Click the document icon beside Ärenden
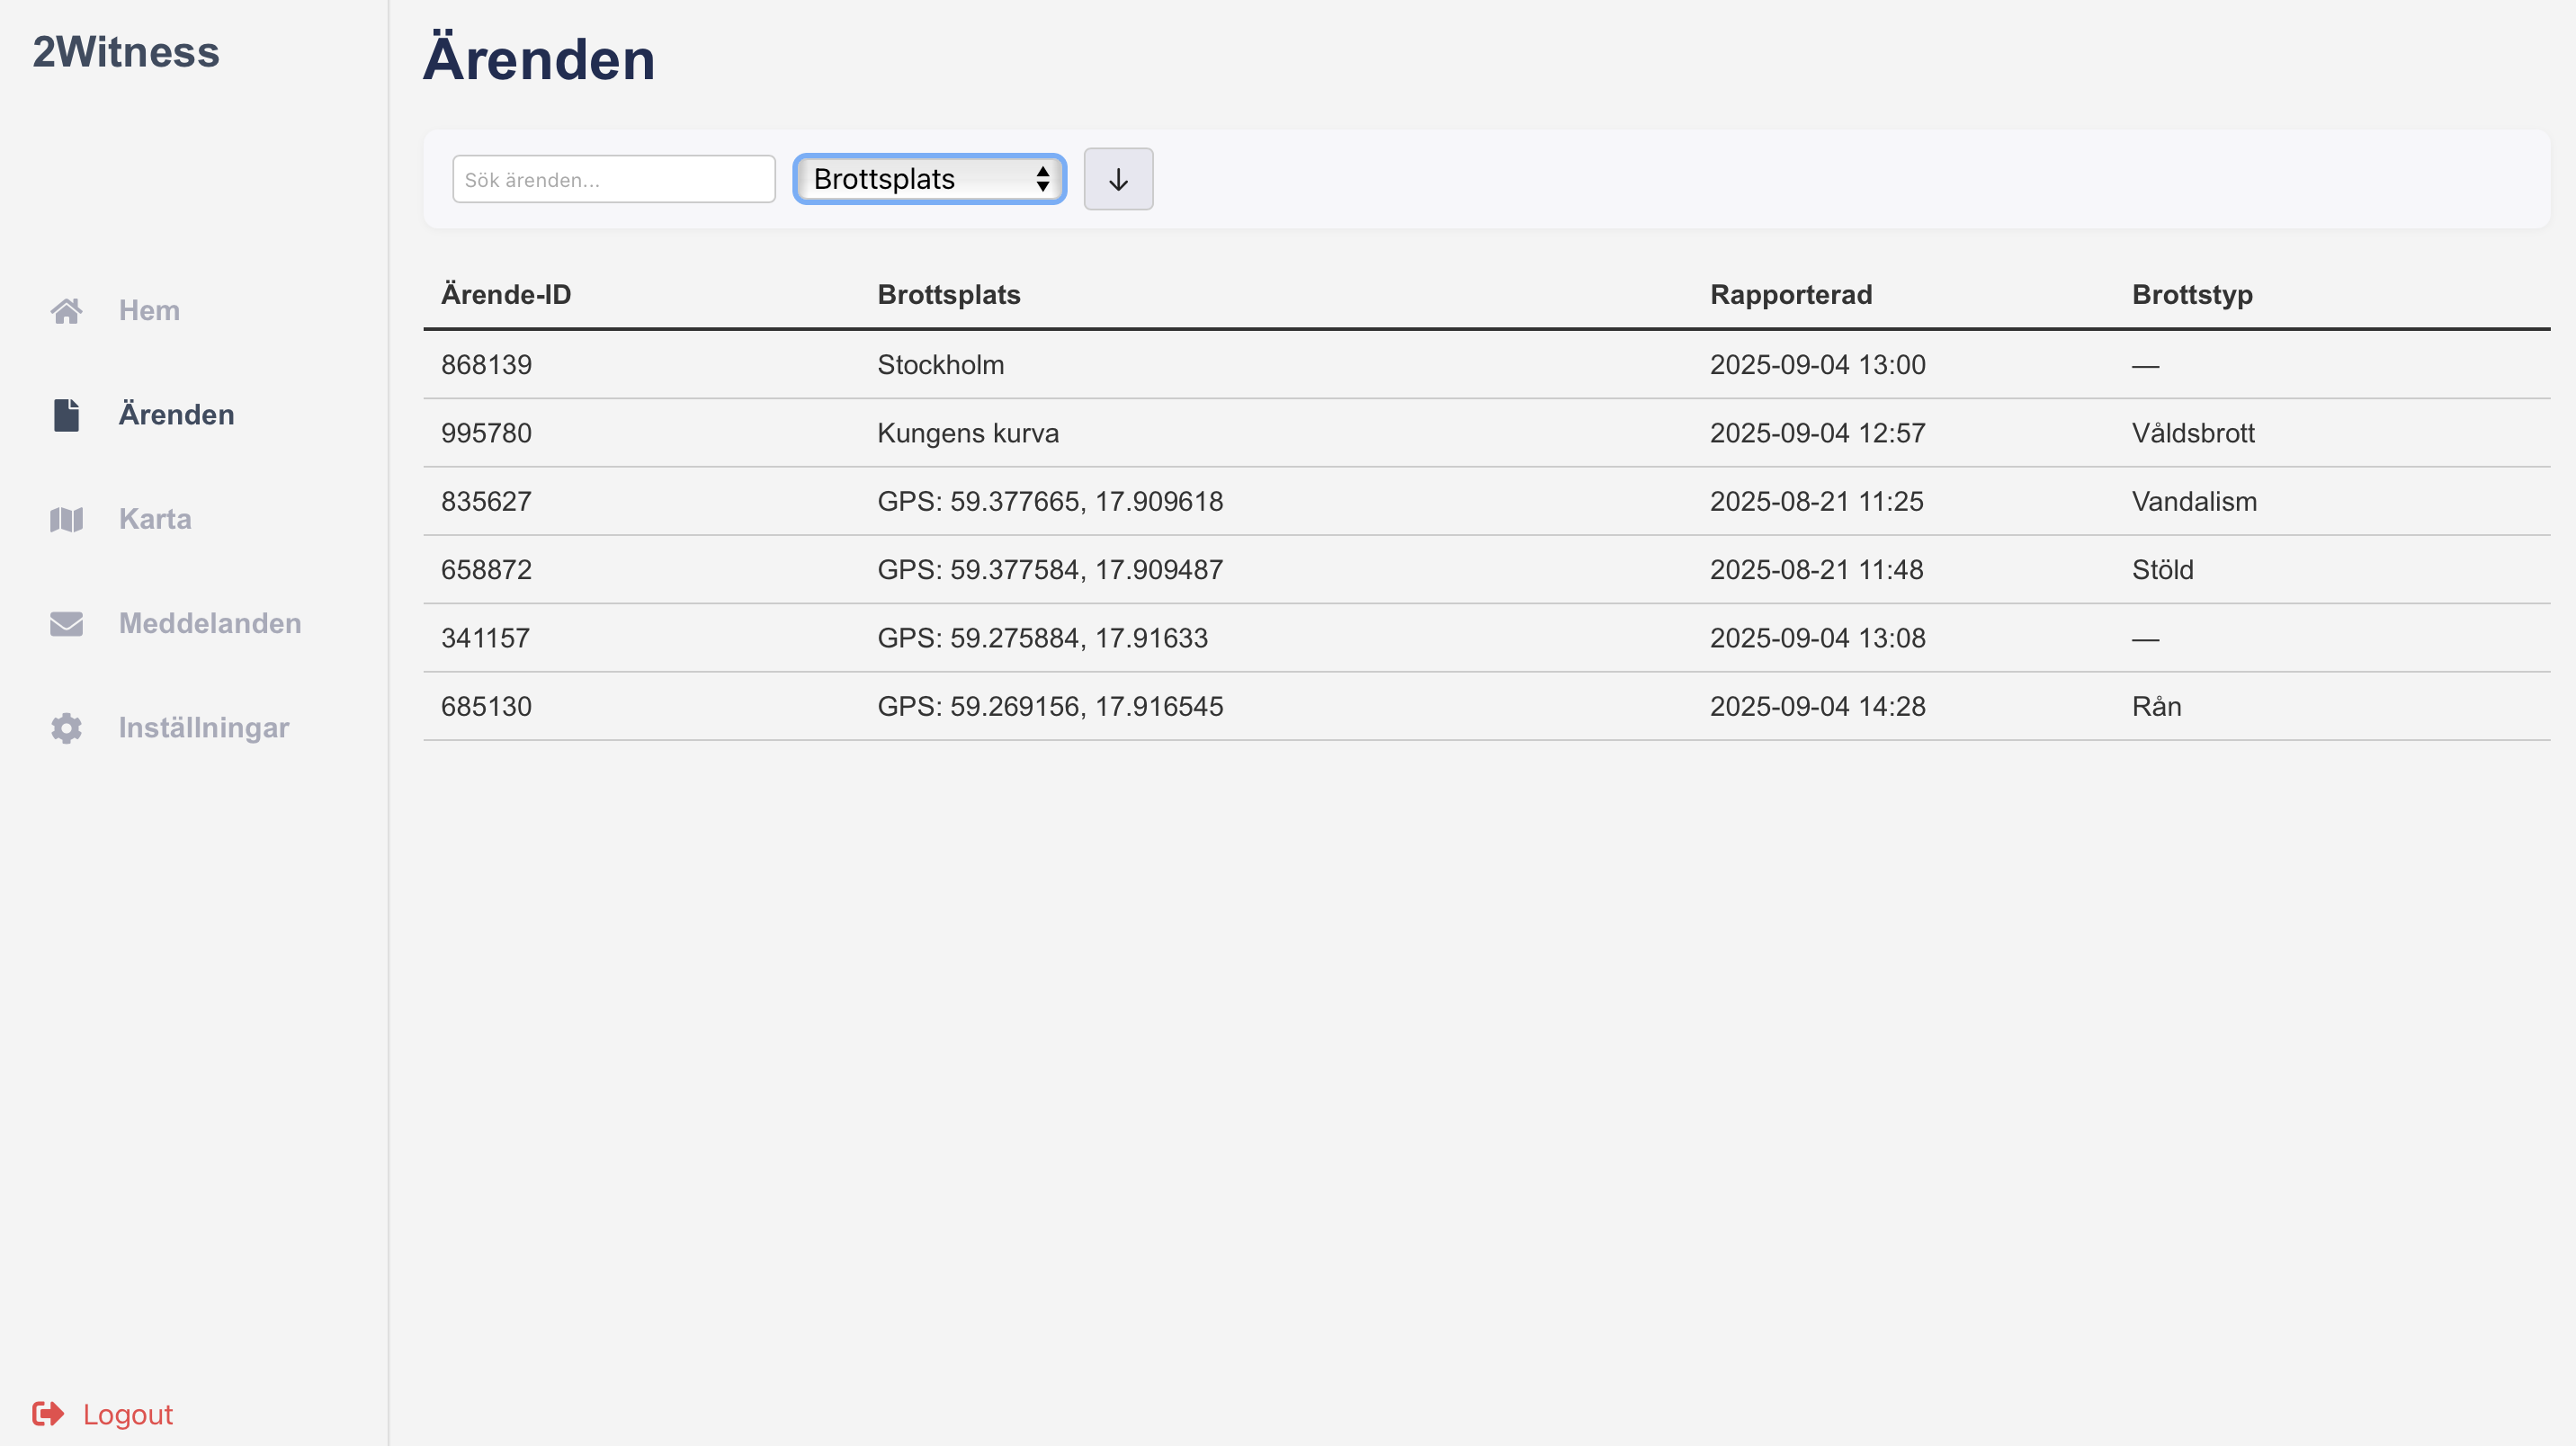 pyautogui.click(x=66, y=415)
